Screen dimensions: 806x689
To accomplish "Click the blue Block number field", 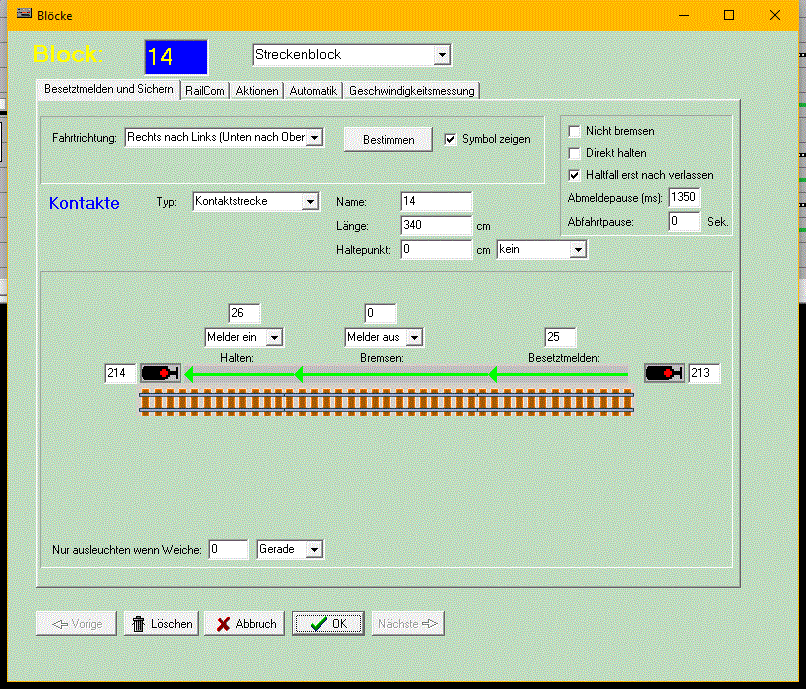I will (x=176, y=57).
